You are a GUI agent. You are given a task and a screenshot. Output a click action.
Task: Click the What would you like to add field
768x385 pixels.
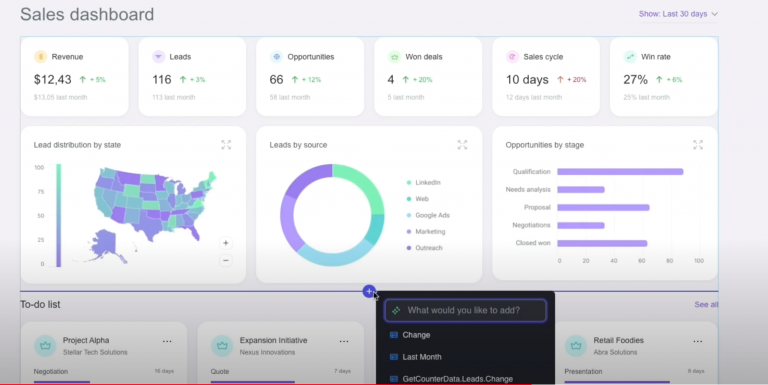click(x=465, y=311)
